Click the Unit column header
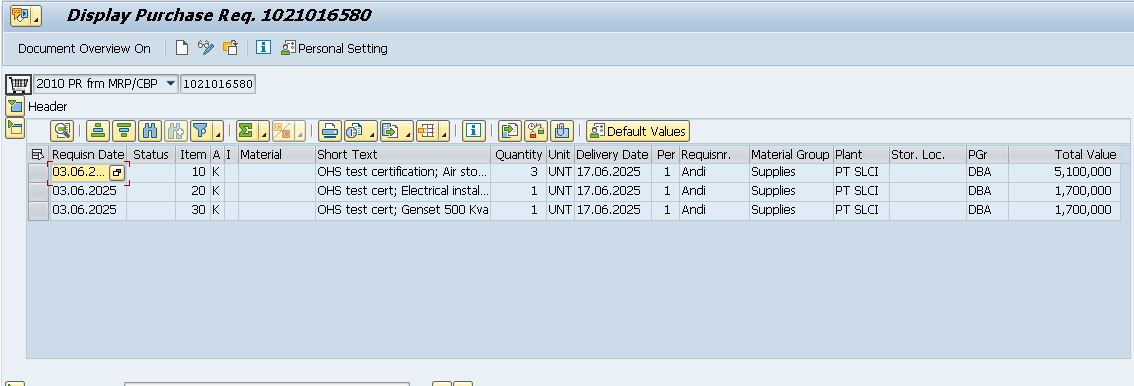 coord(560,155)
